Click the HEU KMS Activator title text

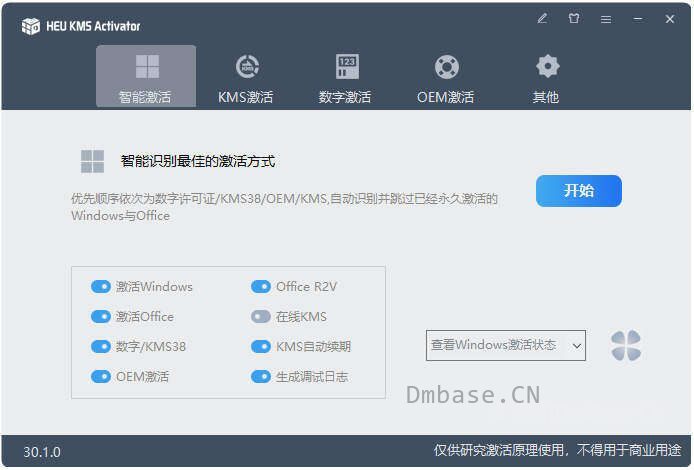point(93,26)
